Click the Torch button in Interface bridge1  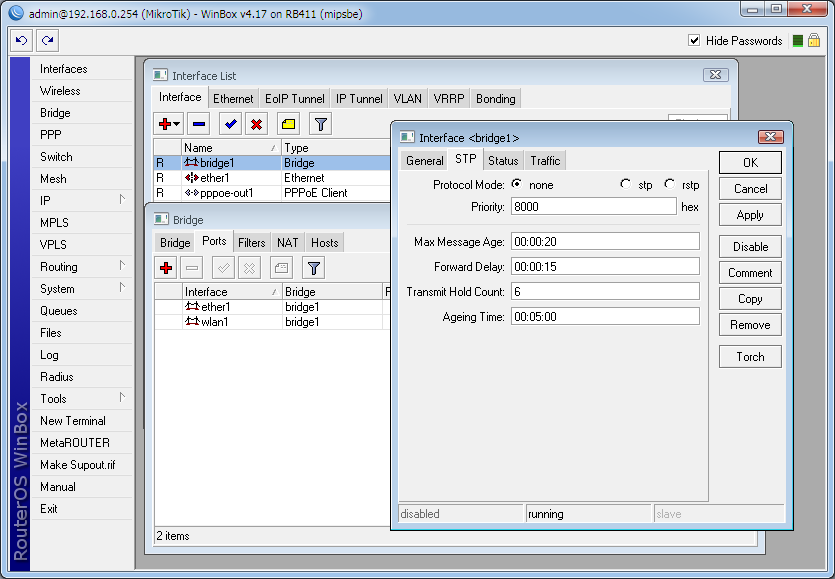pos(750,356)
